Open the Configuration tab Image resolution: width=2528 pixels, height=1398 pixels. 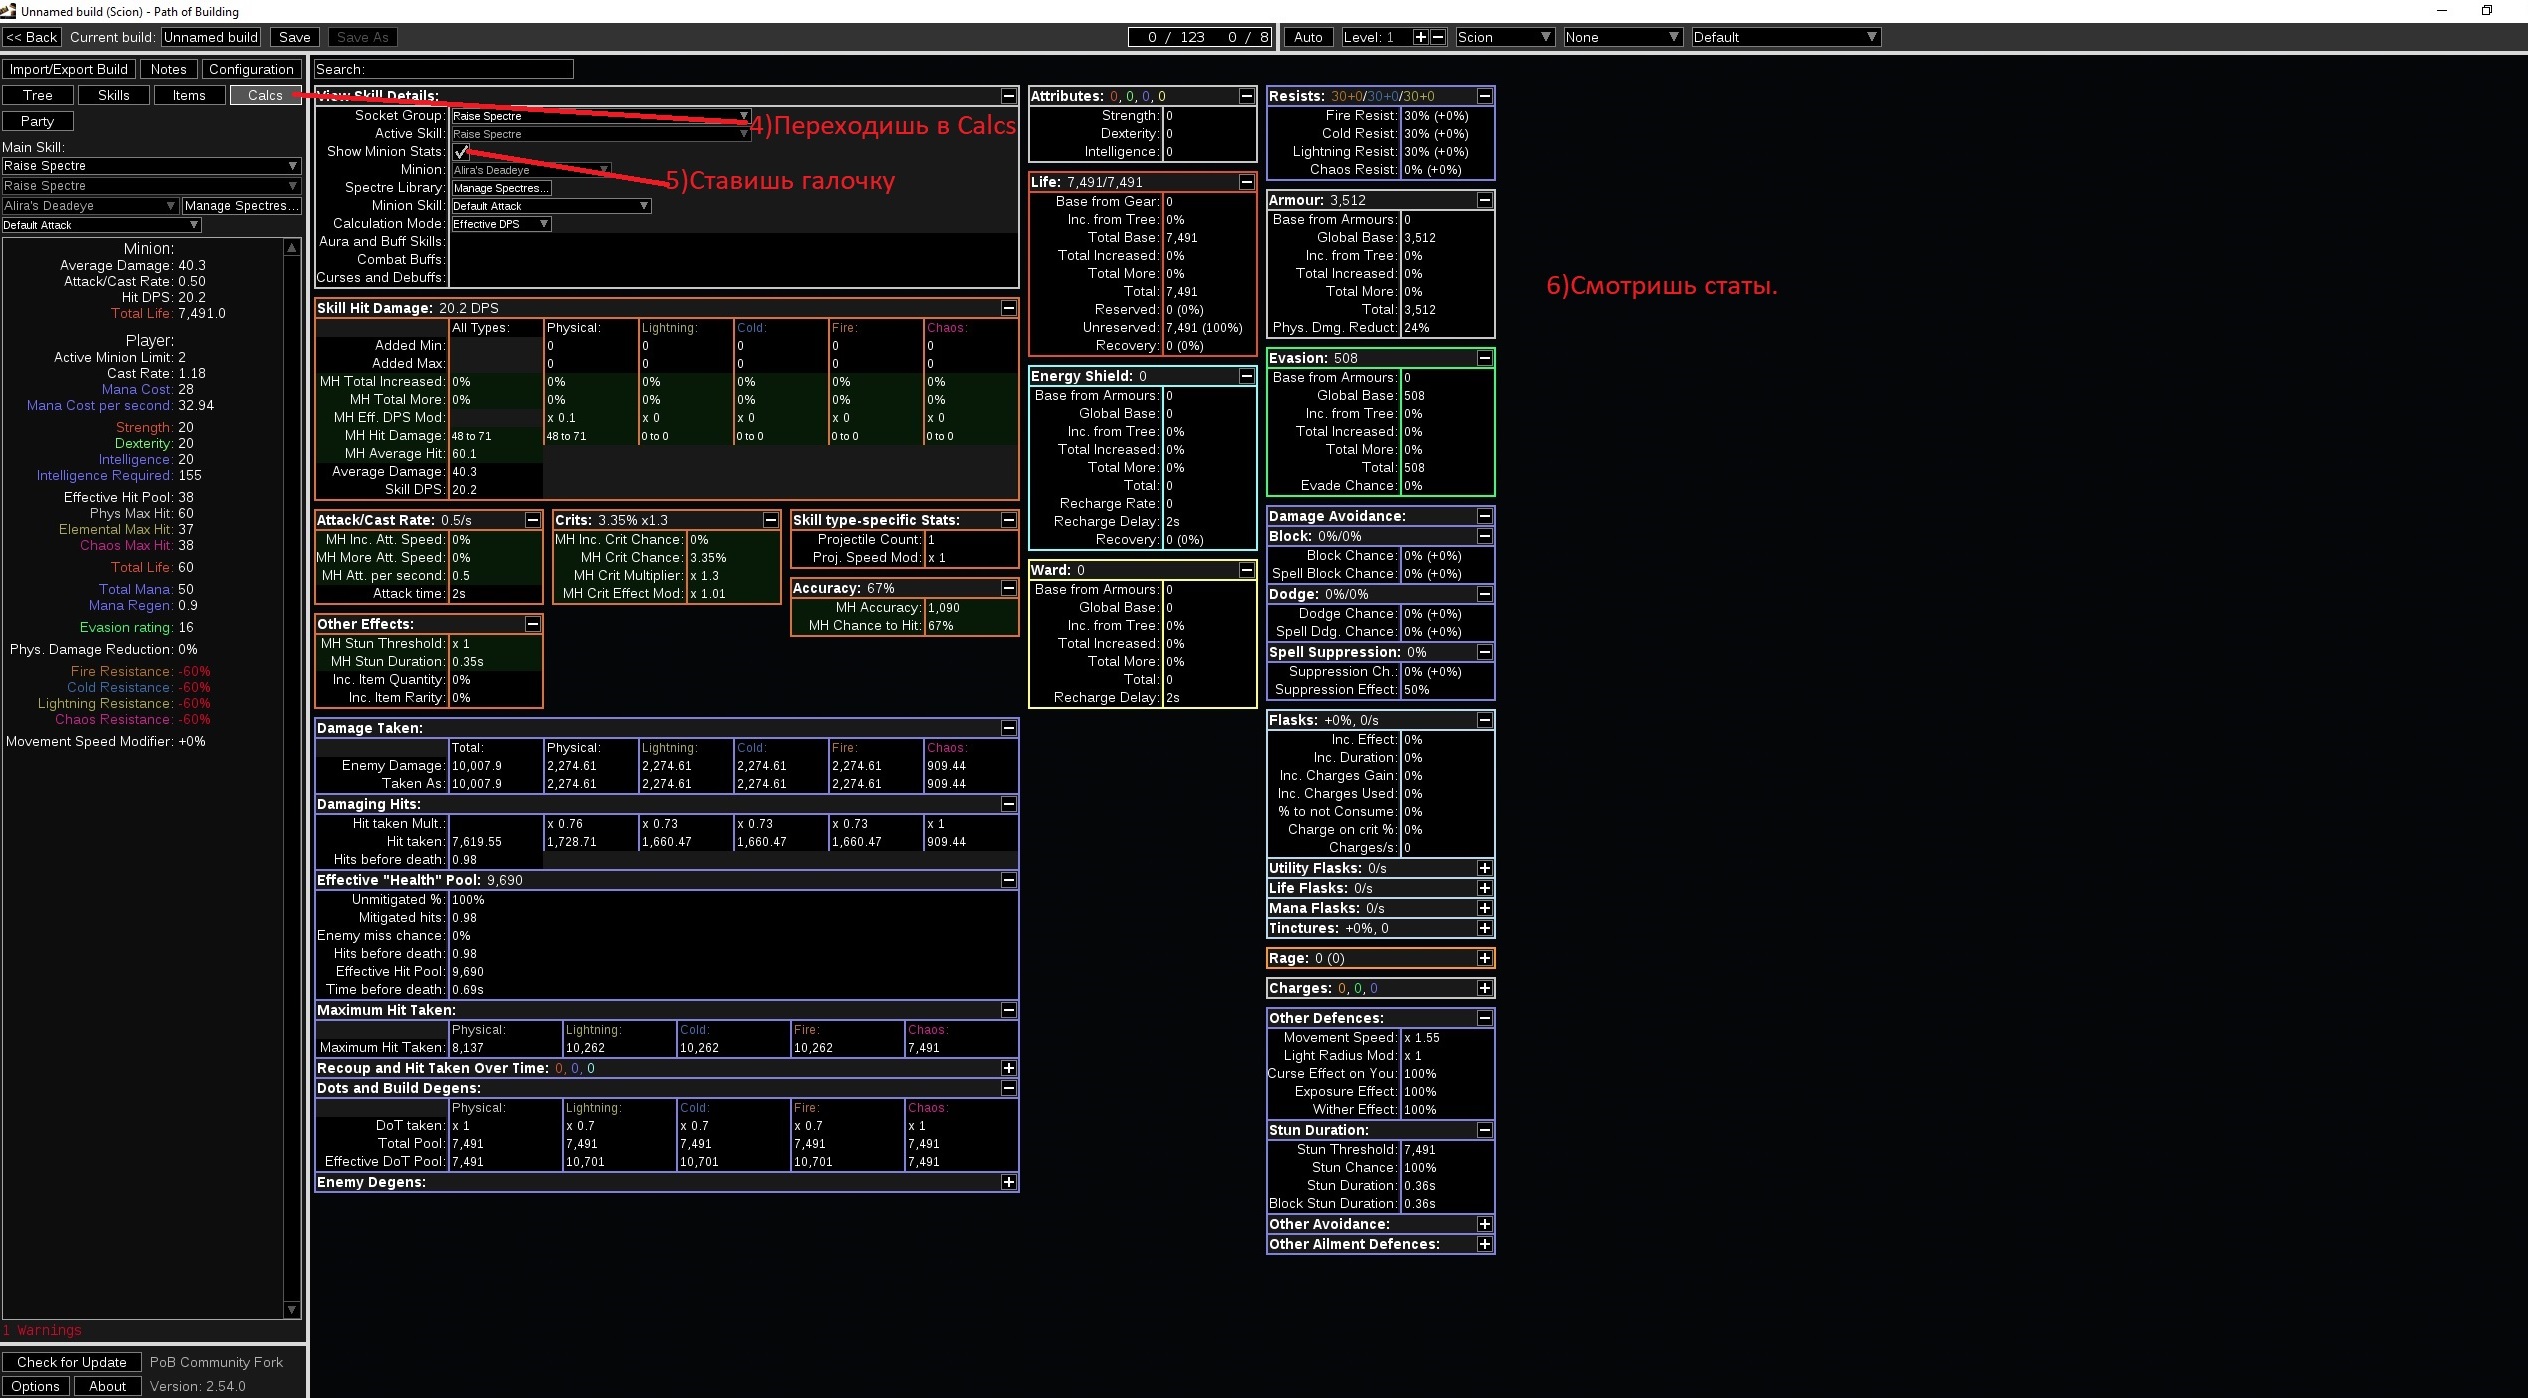tap(251, 69)
